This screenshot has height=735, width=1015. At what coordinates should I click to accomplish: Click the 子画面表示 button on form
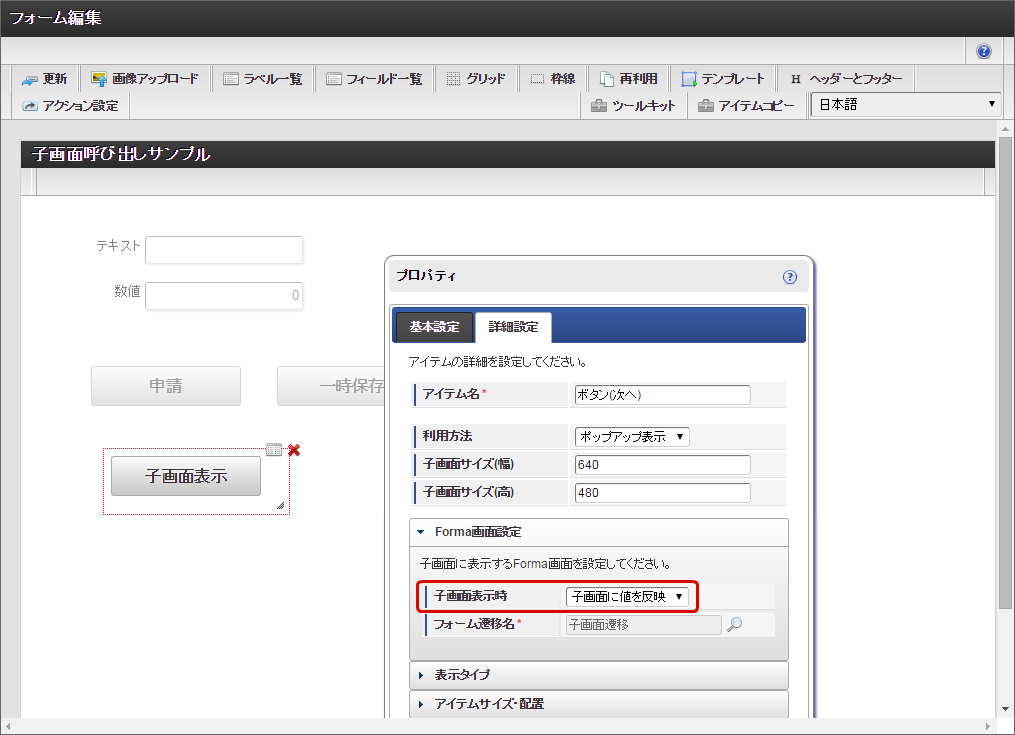click(x=186, y=476)
